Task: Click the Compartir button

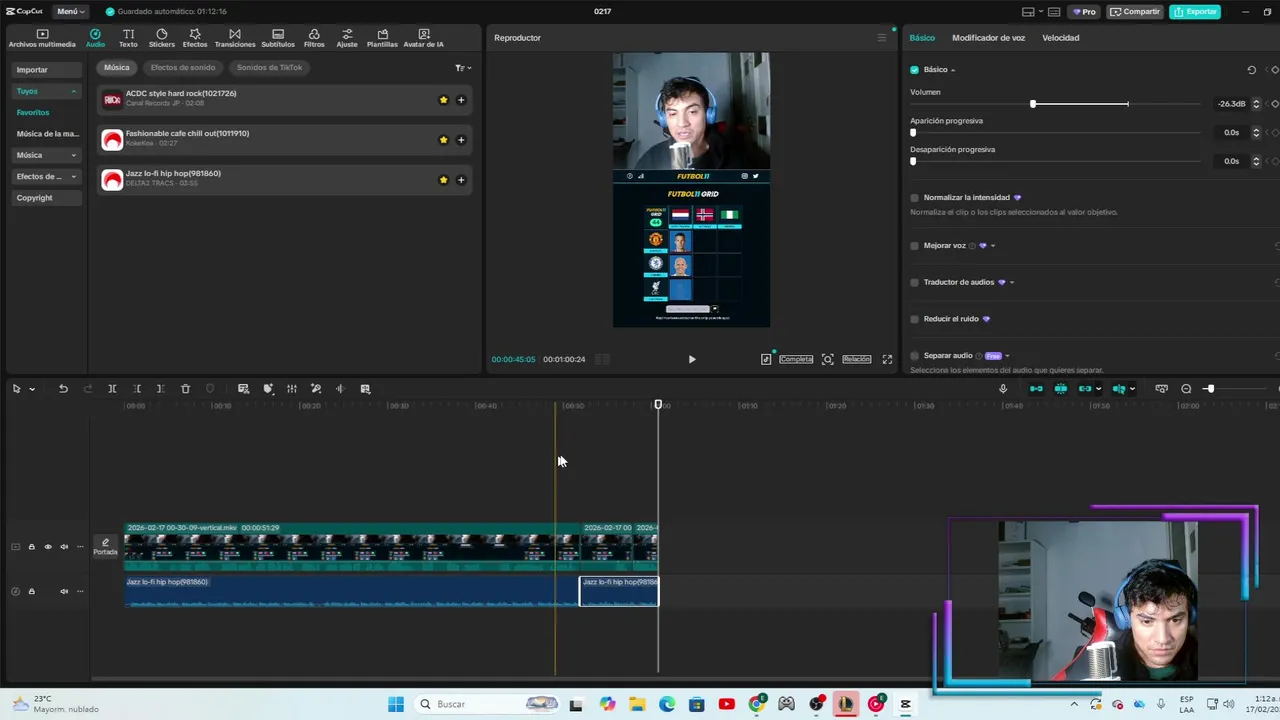Action: pyautogui.click(x=1135, y=12)
